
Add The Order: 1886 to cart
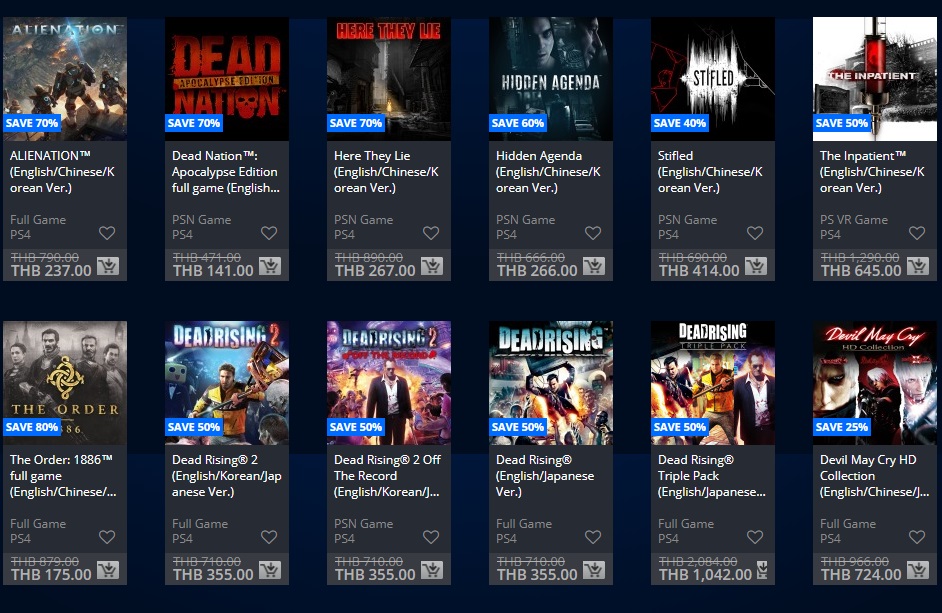(x=108, y=570)
